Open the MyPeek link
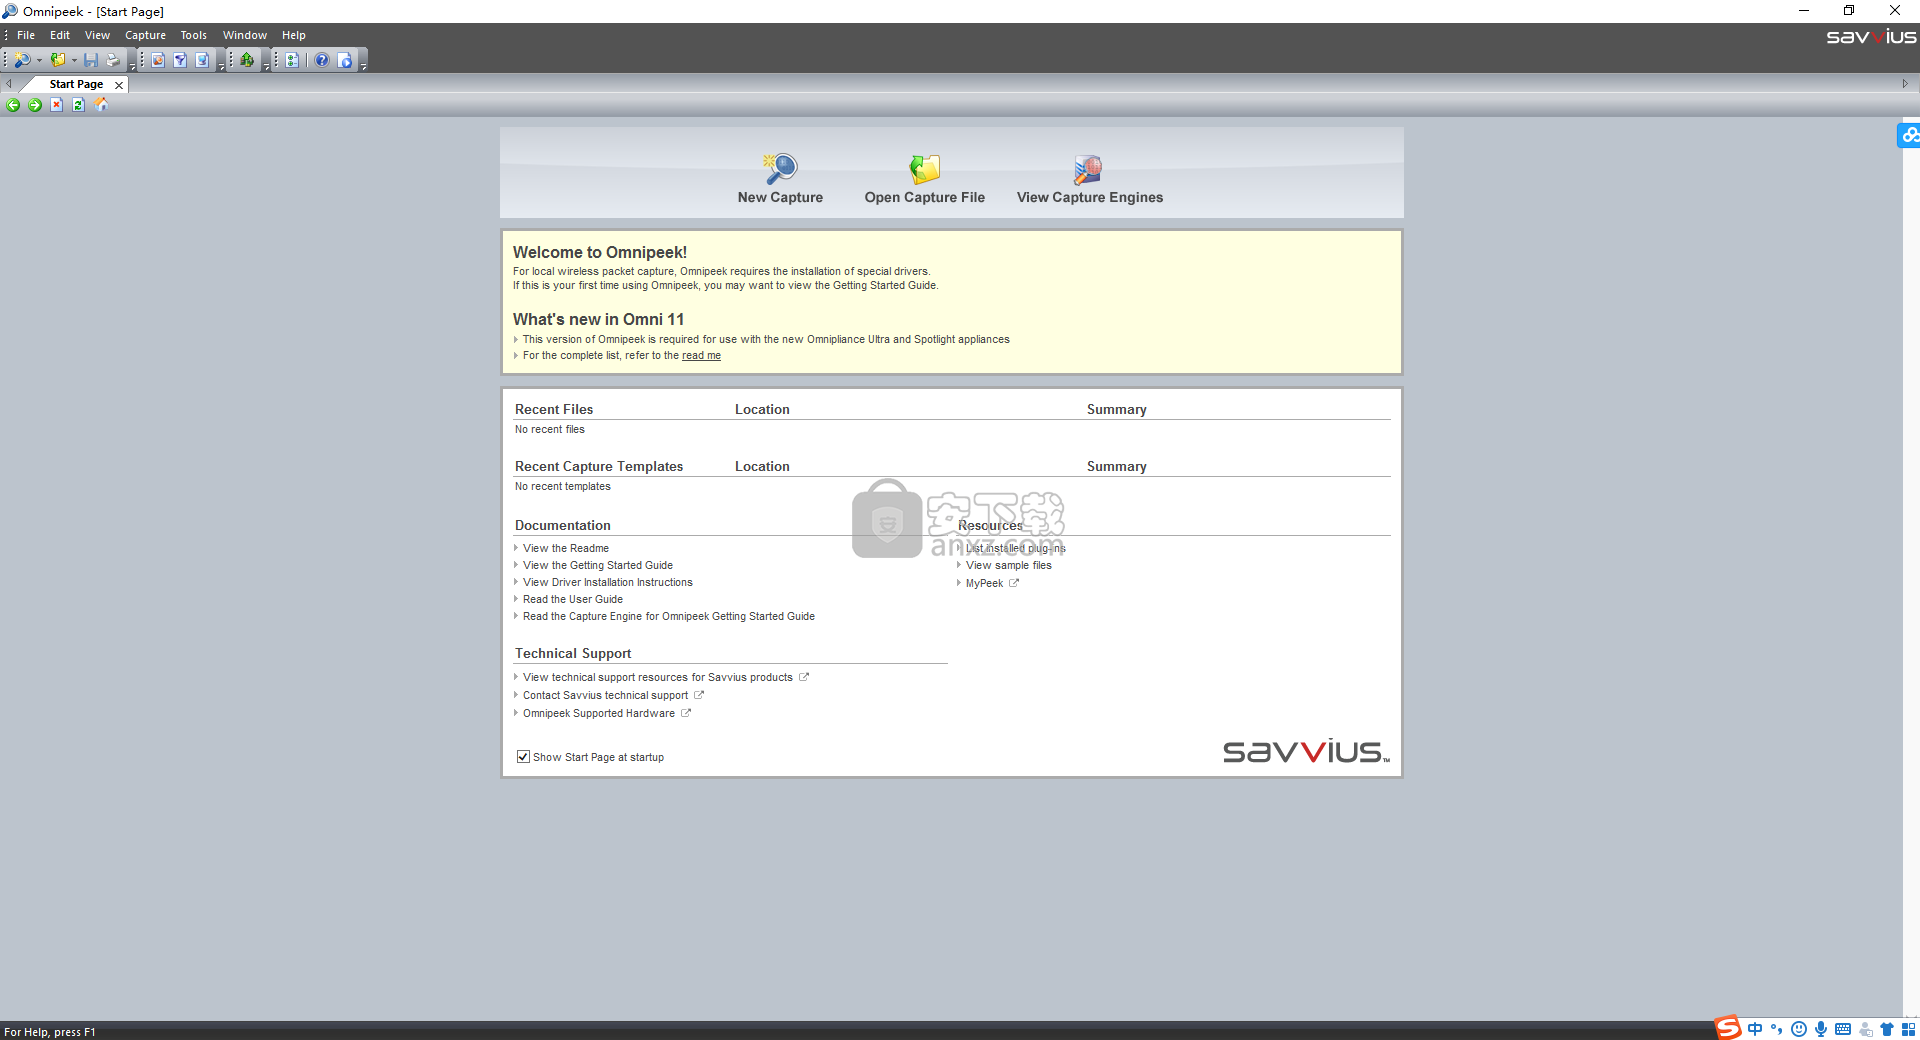Screen dimensions: 1920x1040 pos(984,583)
